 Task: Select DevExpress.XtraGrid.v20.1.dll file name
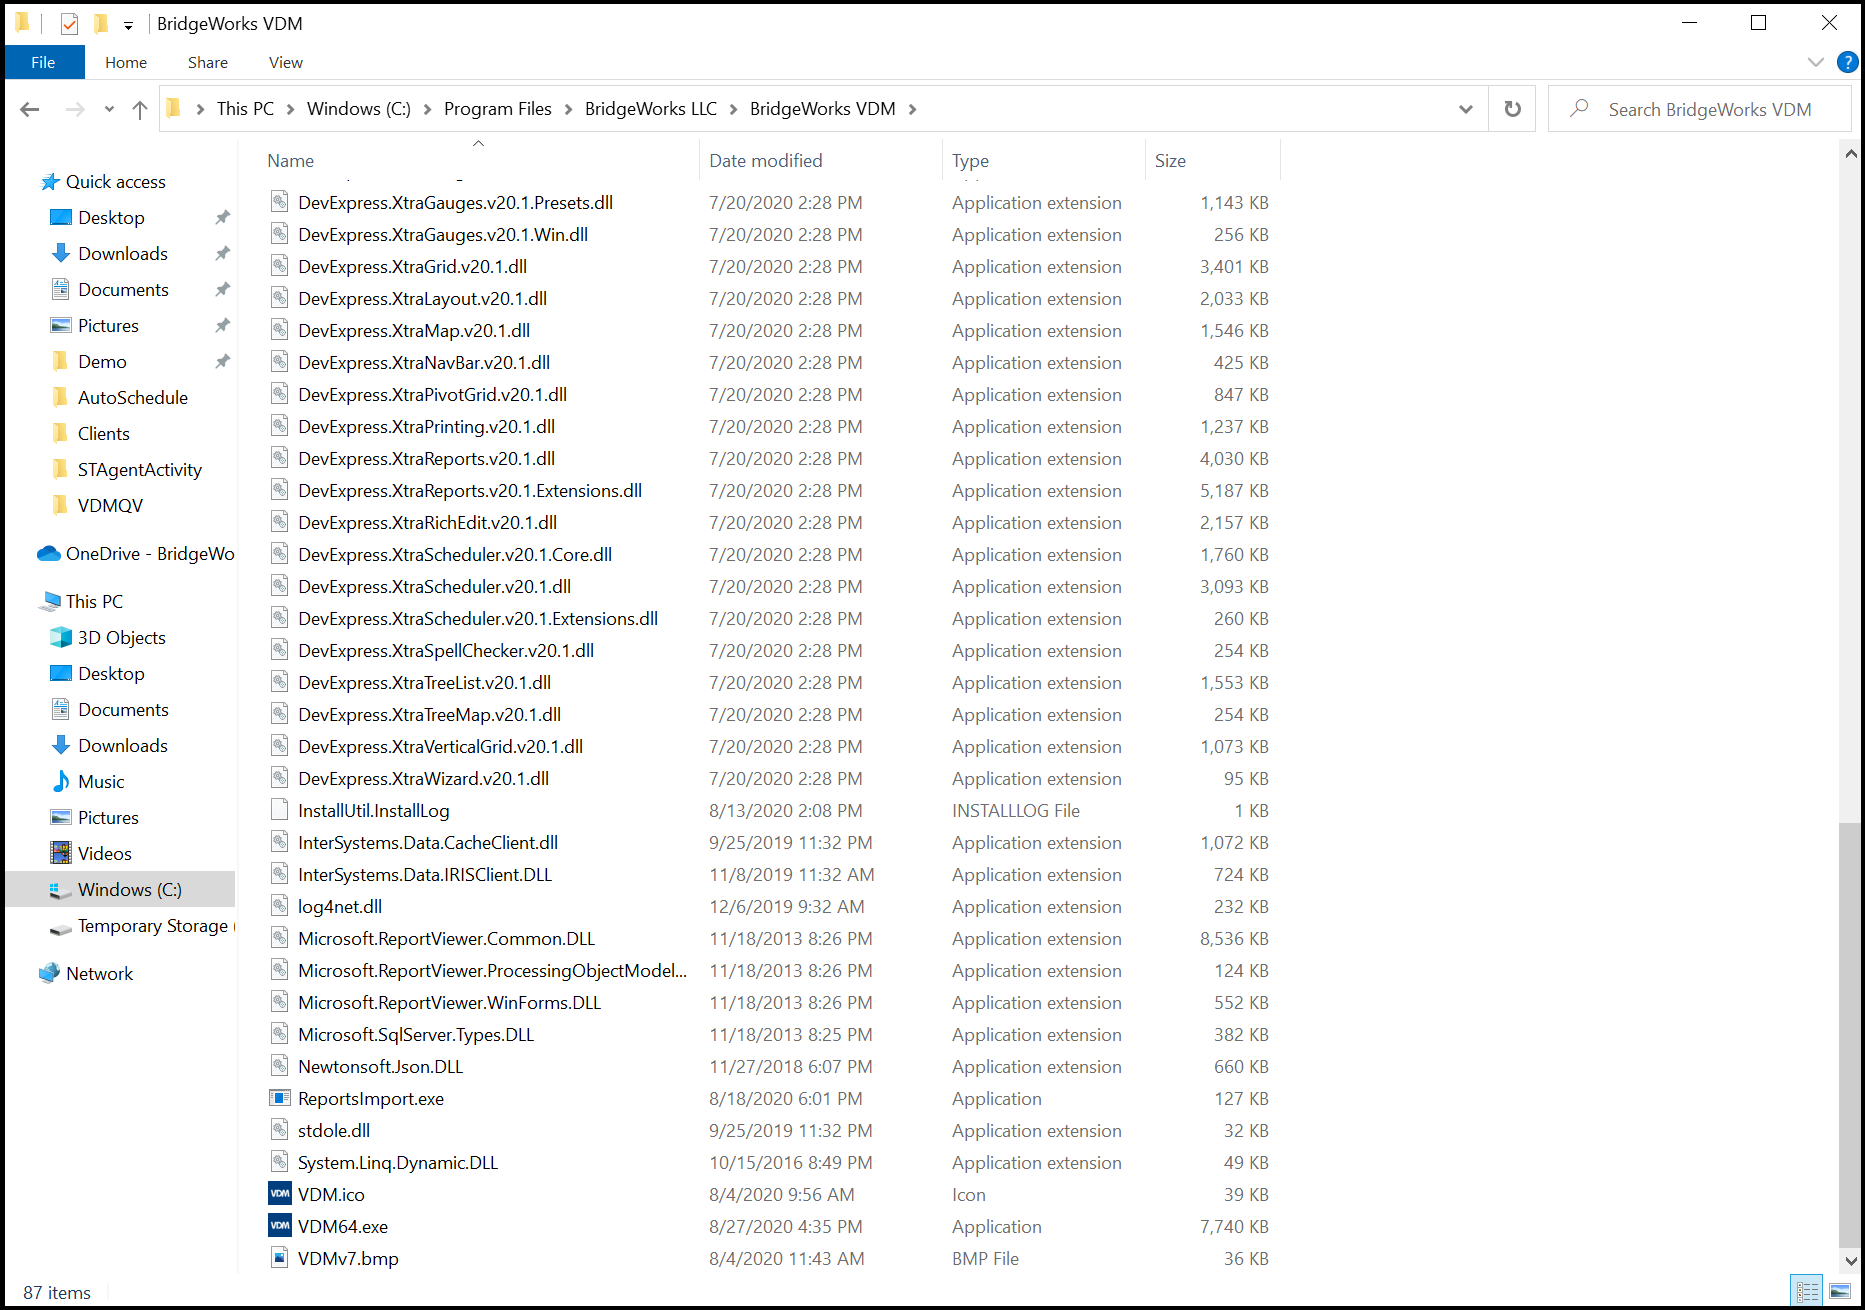tap(412, 267)
